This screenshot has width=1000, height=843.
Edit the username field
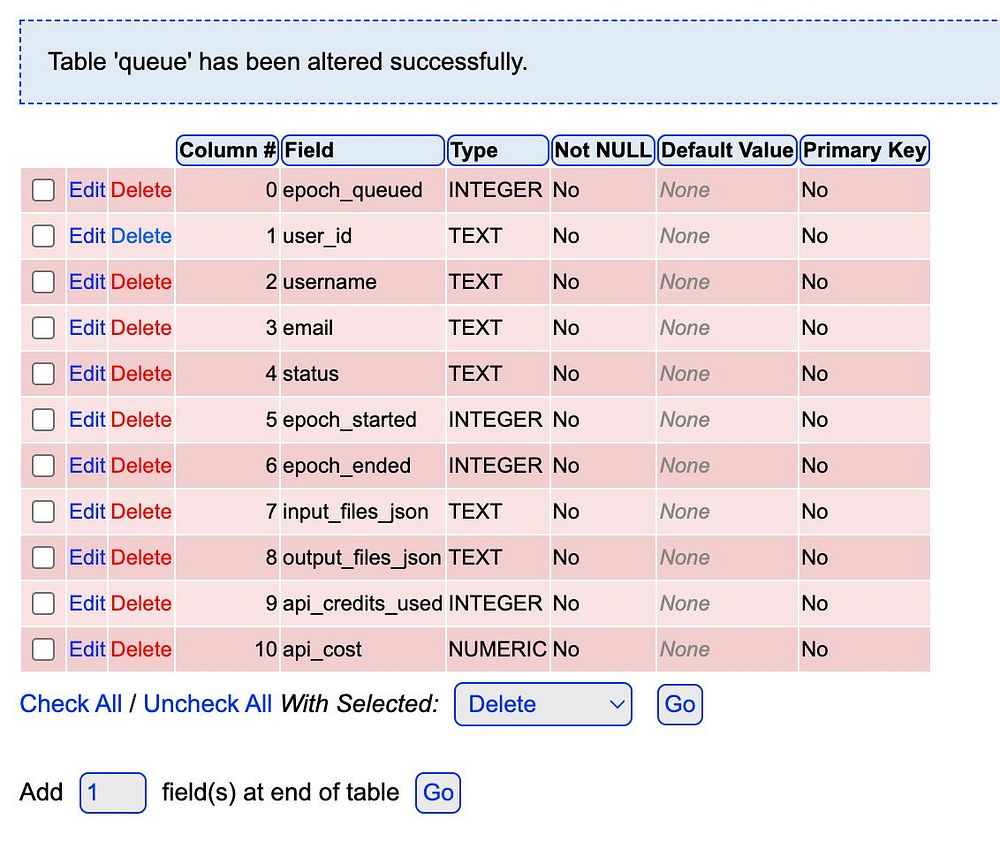87,281
